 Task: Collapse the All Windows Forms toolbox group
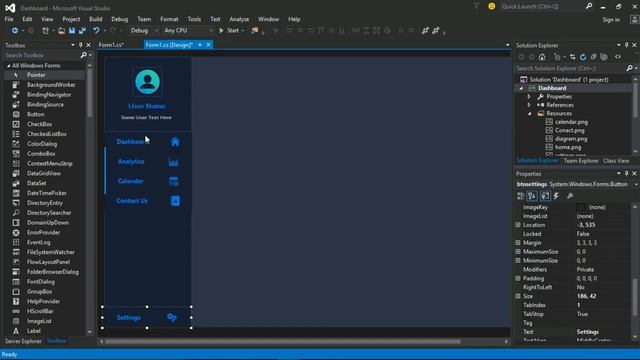8,66
